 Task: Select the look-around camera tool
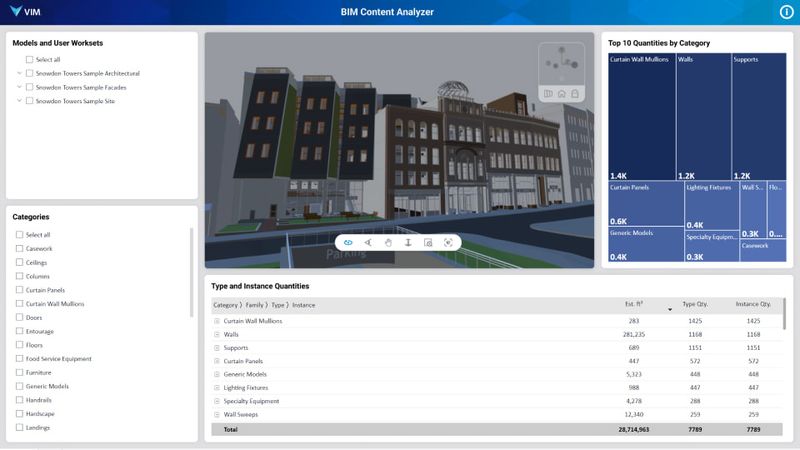tap(368, 243)
